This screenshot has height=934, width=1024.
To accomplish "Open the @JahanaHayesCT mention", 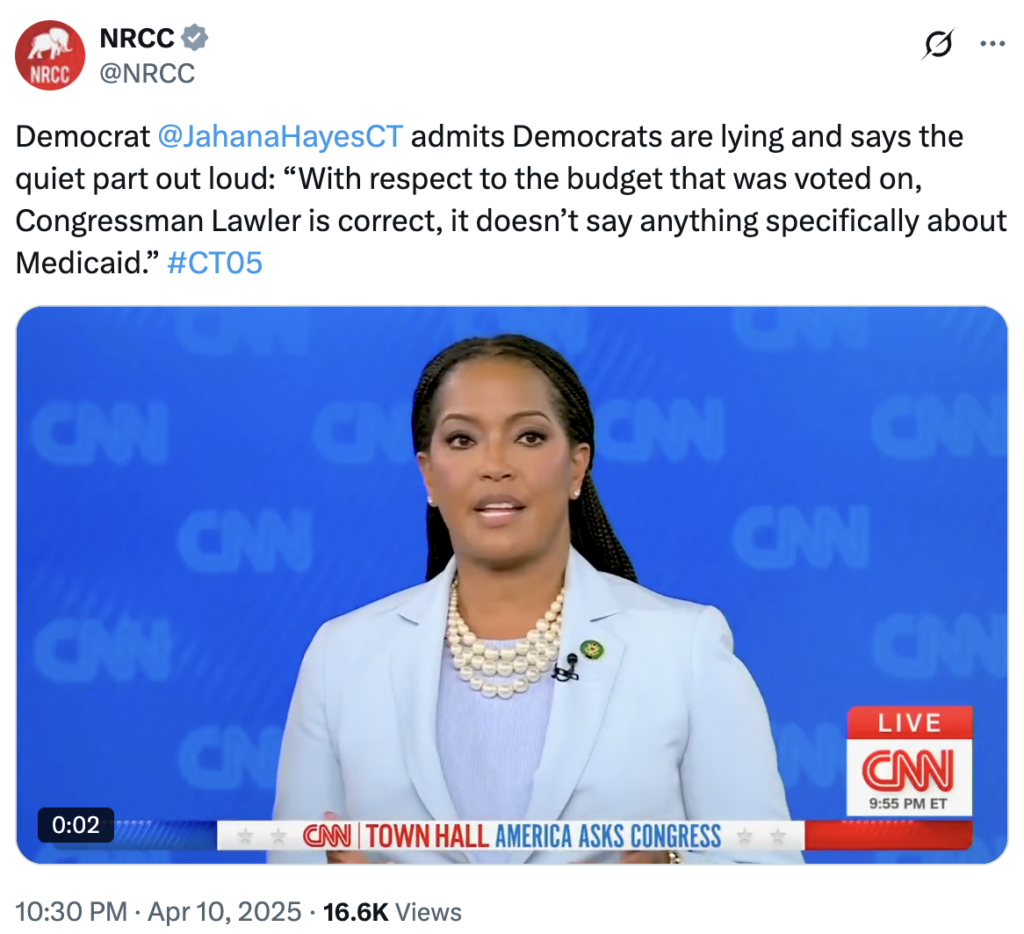I will click(x=280, y=137).
